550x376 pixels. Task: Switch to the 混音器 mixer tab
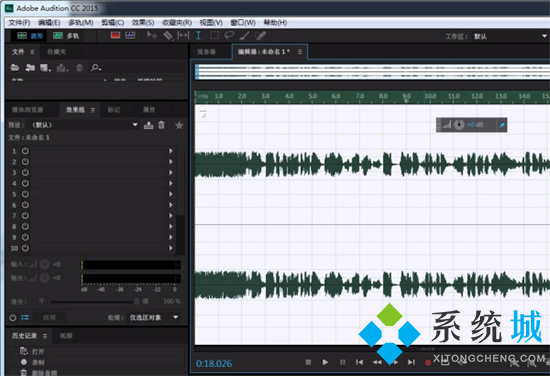pyautogui.click(x=206, y=52)
